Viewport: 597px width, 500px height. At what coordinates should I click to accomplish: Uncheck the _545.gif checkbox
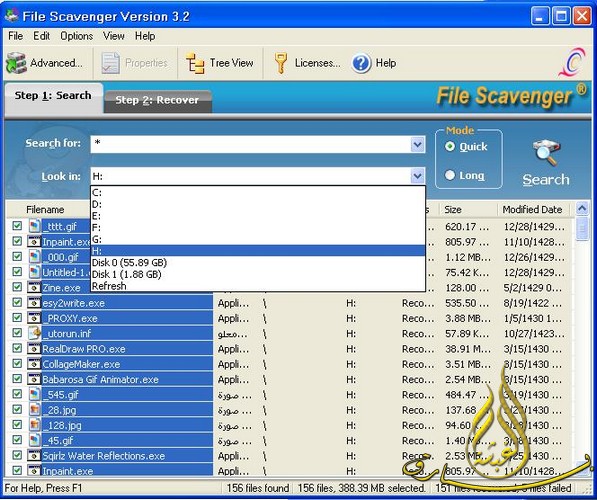17,394
